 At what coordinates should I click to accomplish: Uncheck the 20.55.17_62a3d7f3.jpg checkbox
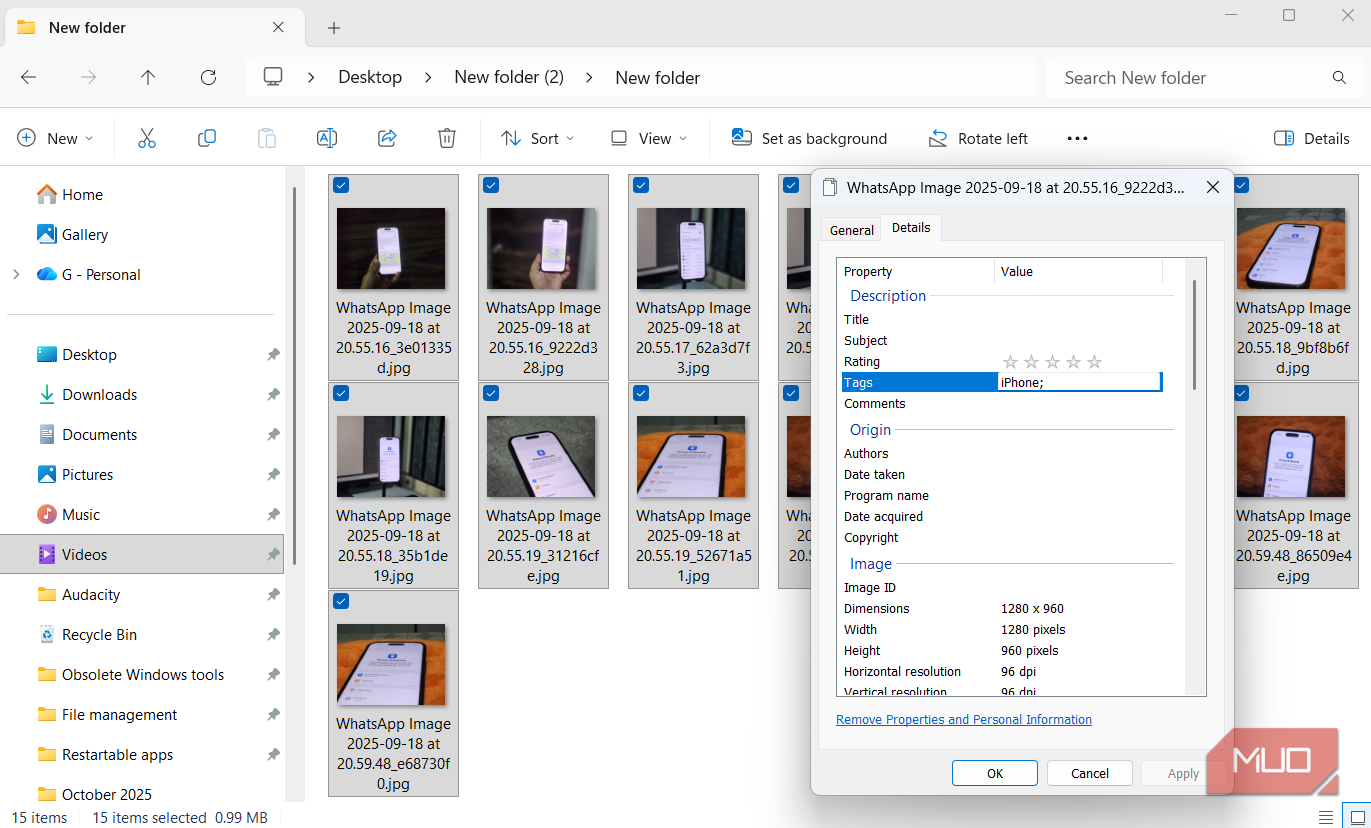pyautogui.click(x=641, y=185)
